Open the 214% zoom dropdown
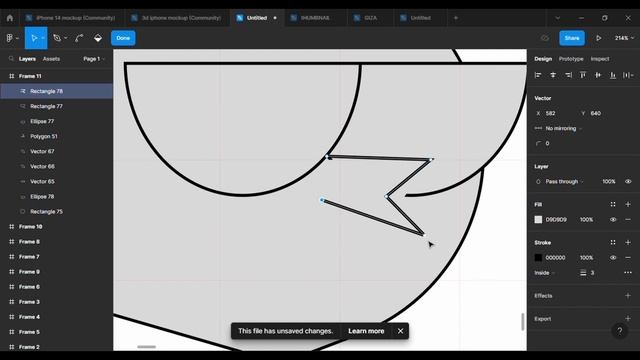 tap(624, 38)
